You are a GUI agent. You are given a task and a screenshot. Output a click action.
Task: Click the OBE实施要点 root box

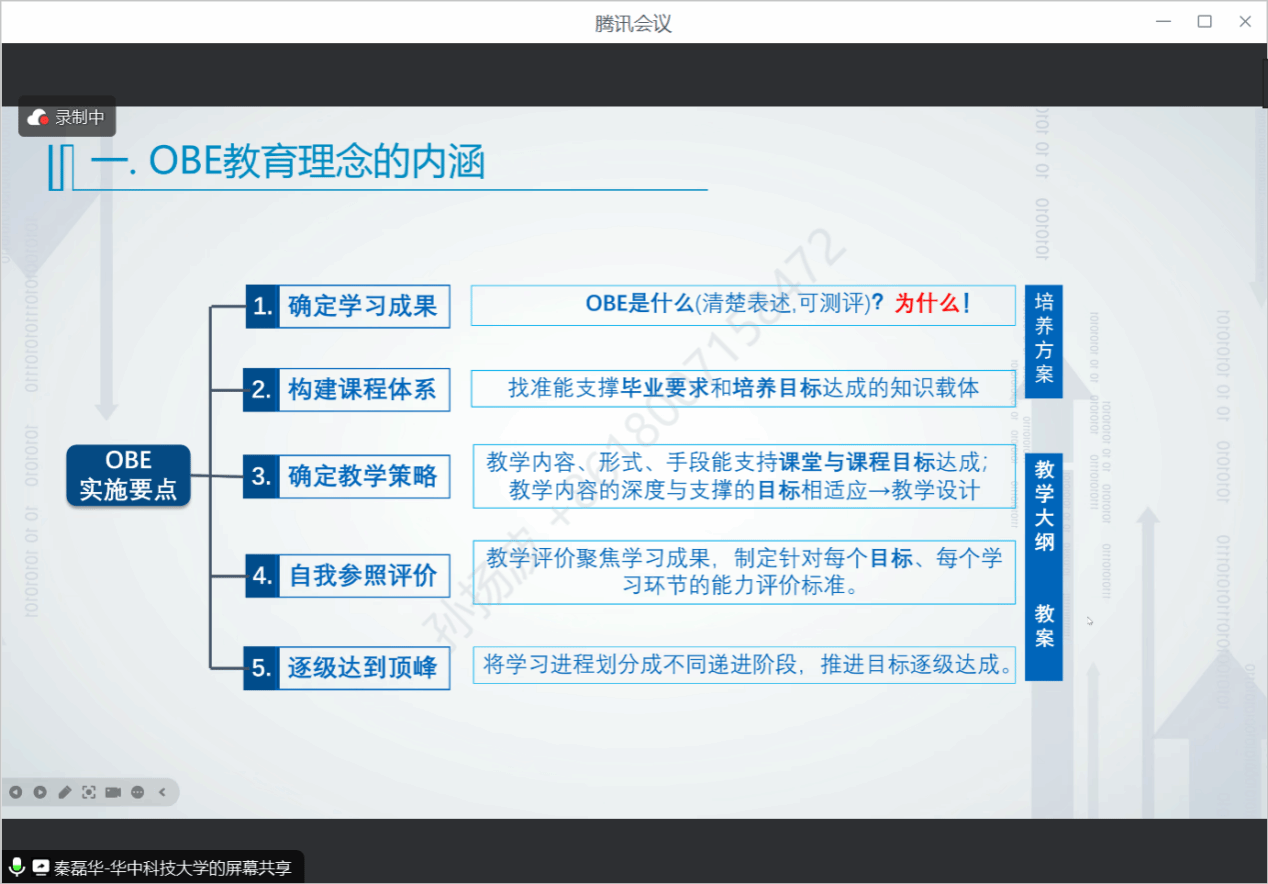(x=128, y=475)
